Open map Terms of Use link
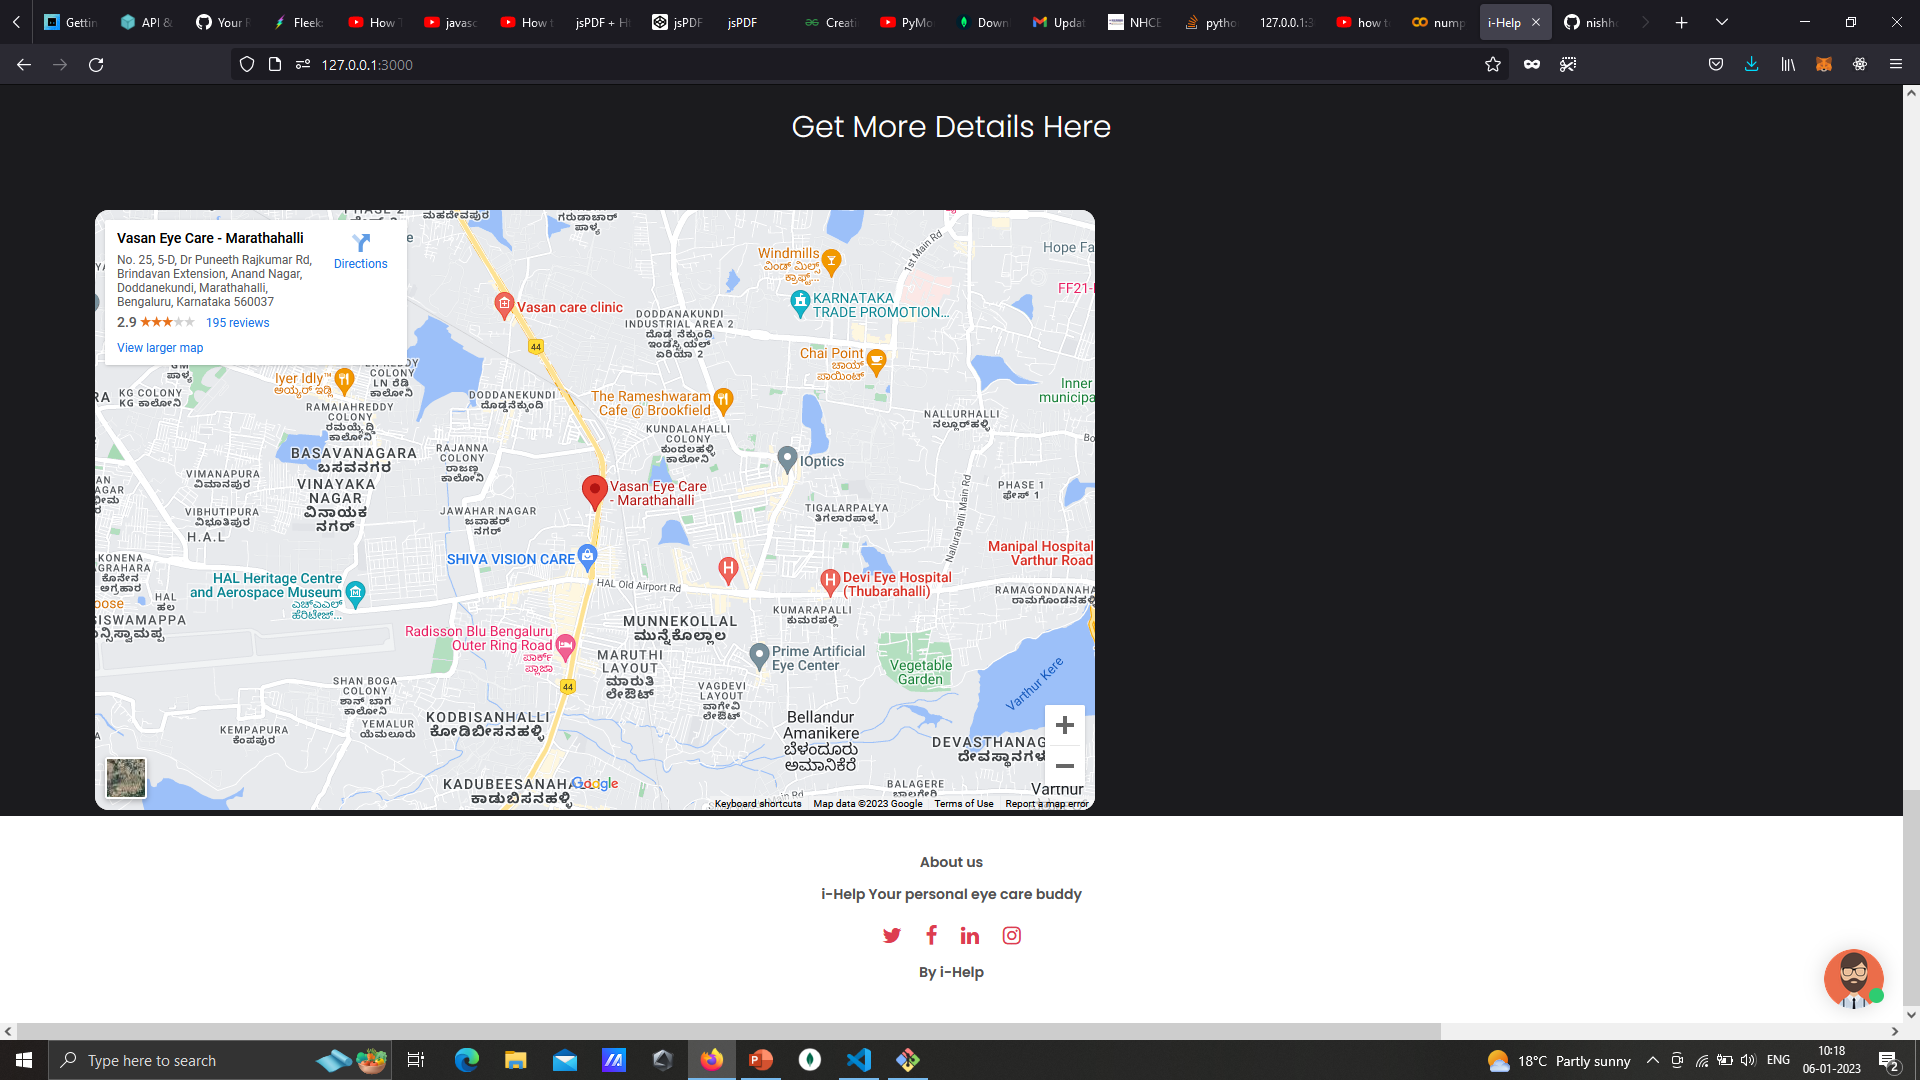The height and width of the screenshot is (1080, 1920). [964, 804]
